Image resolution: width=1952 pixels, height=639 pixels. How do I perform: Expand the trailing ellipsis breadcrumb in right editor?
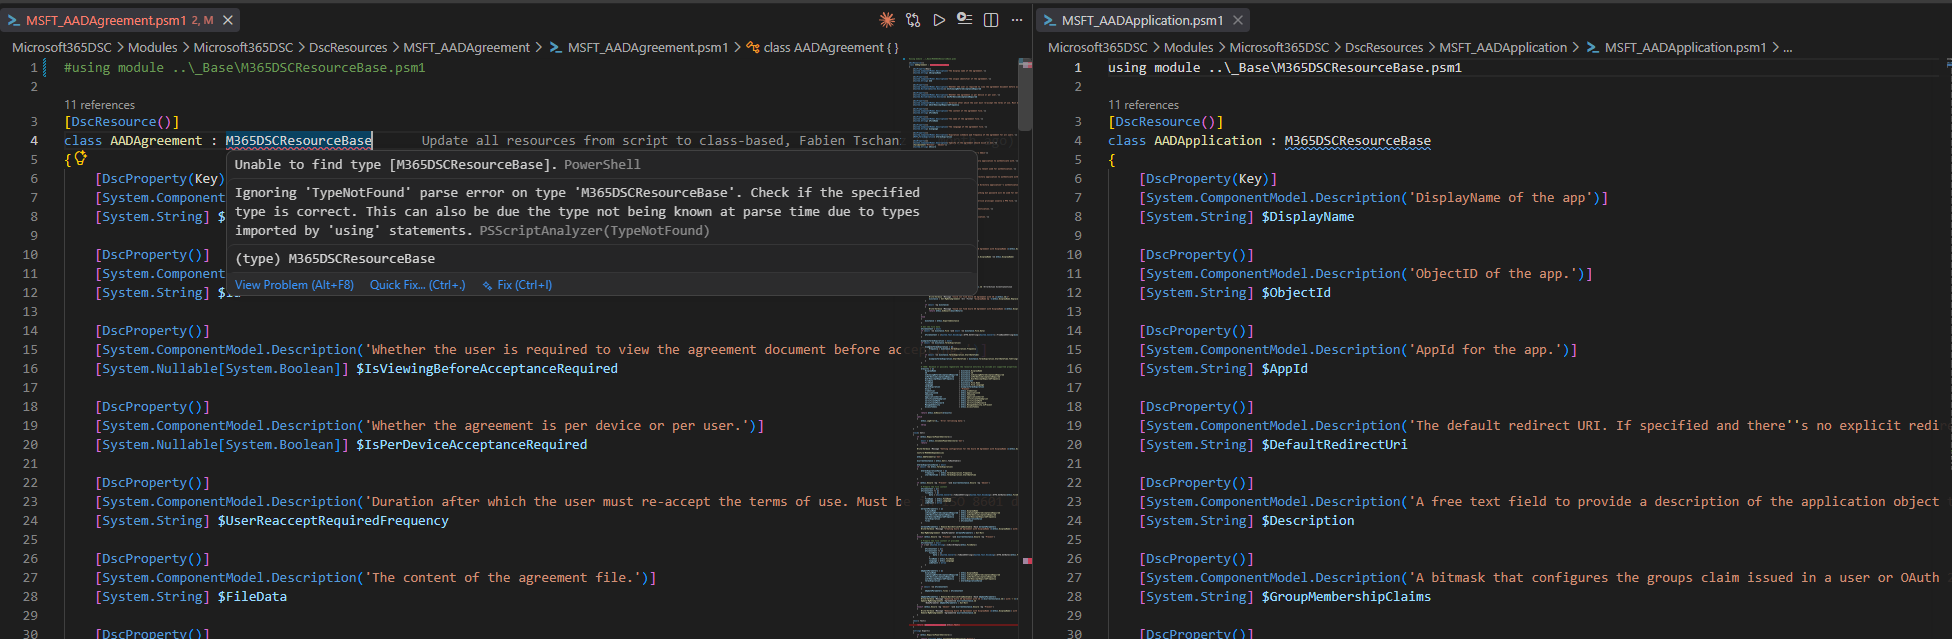click(x=1787, y=47)
